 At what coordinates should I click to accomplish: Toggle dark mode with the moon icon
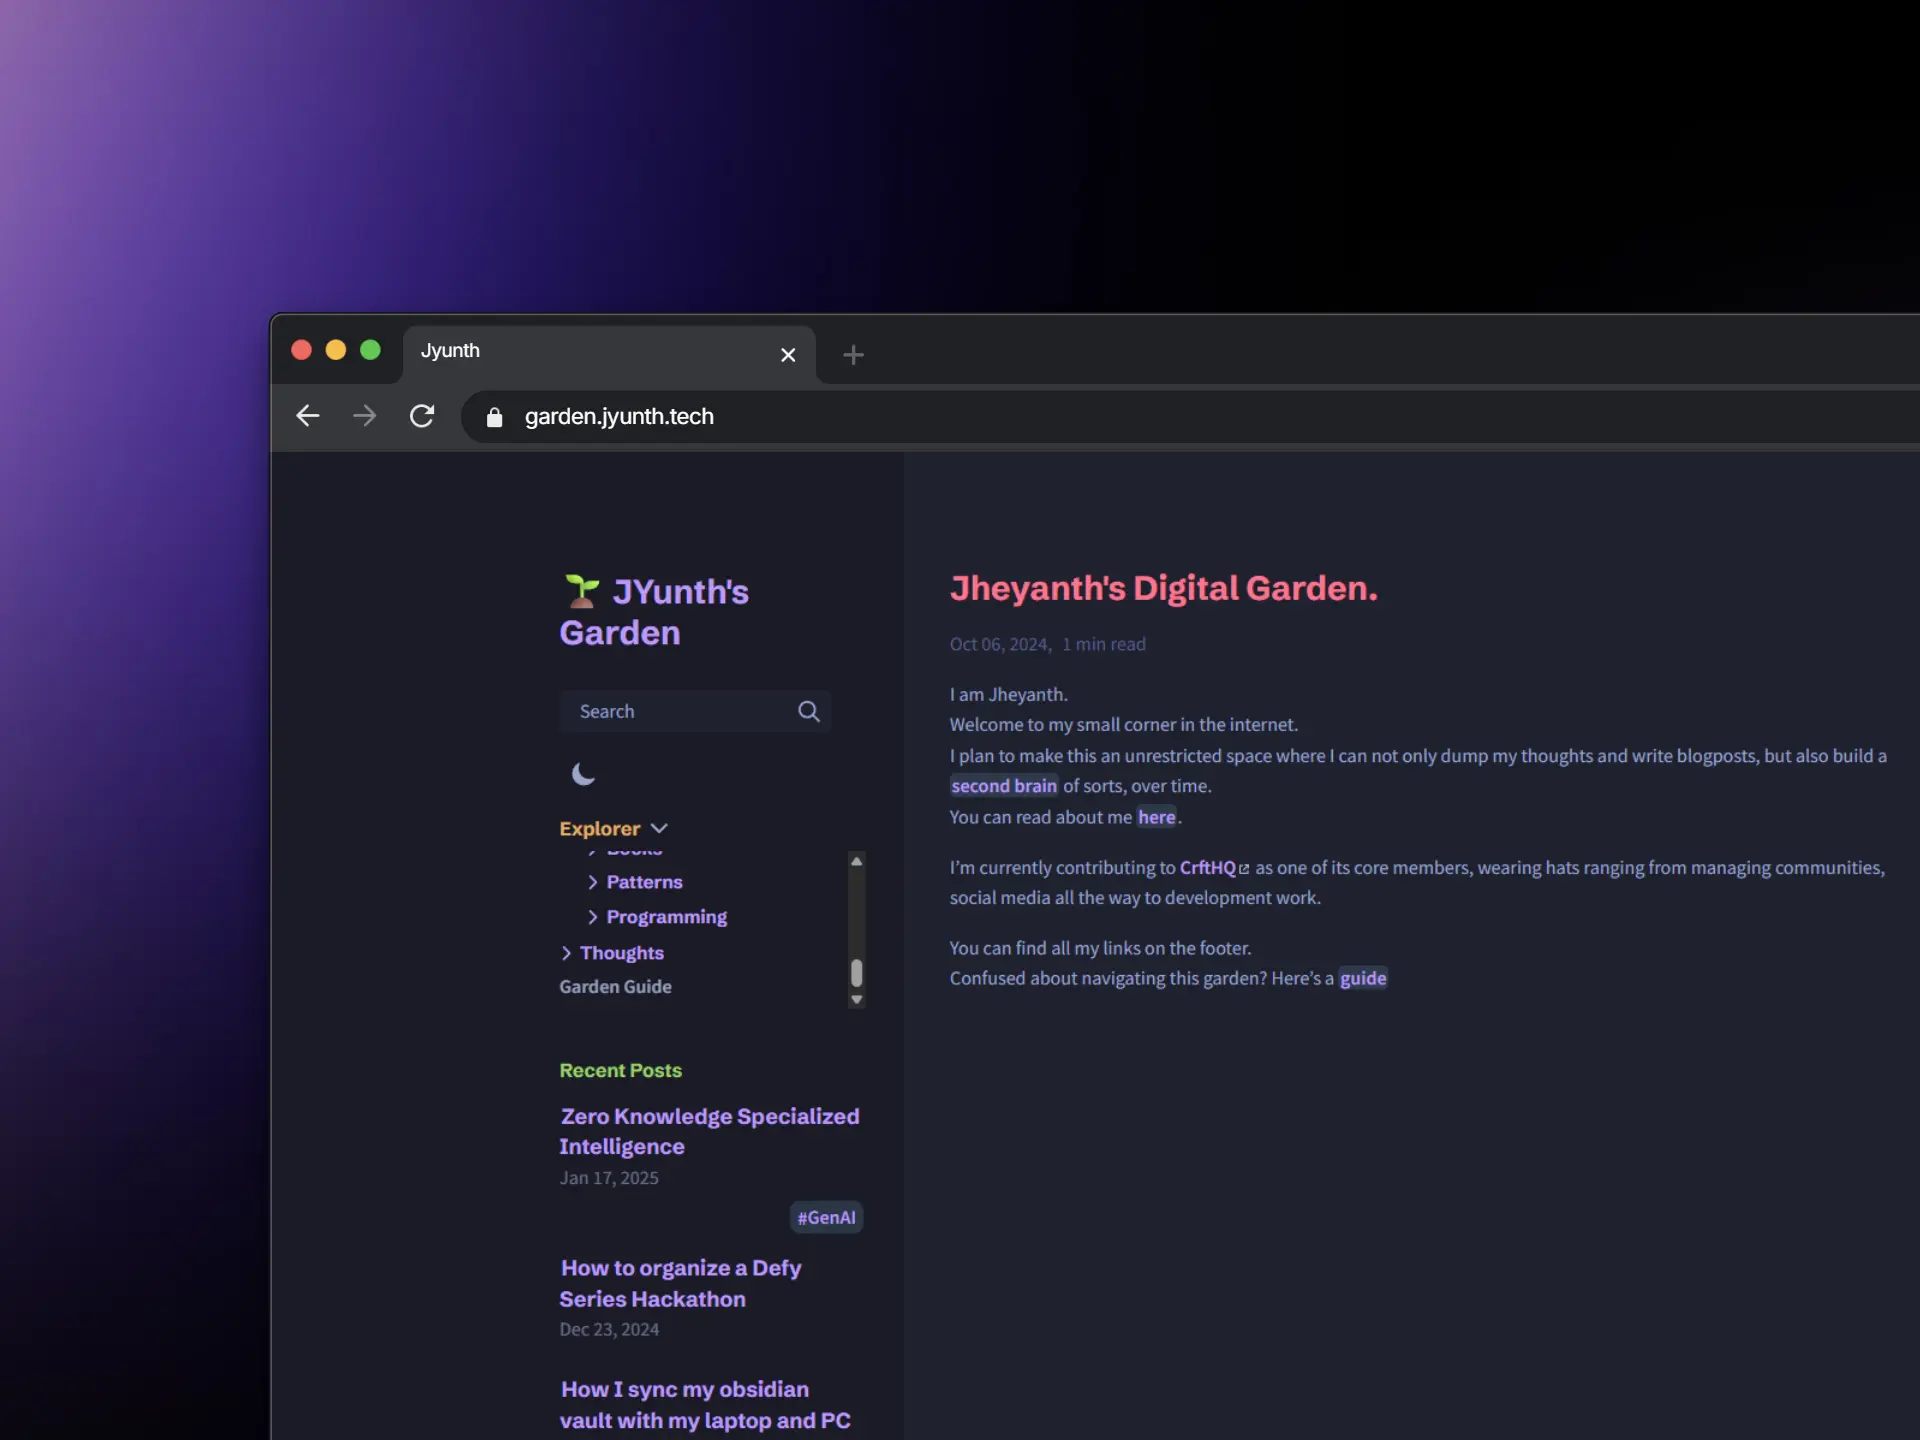pyautogui.click(x=583, y=774)
